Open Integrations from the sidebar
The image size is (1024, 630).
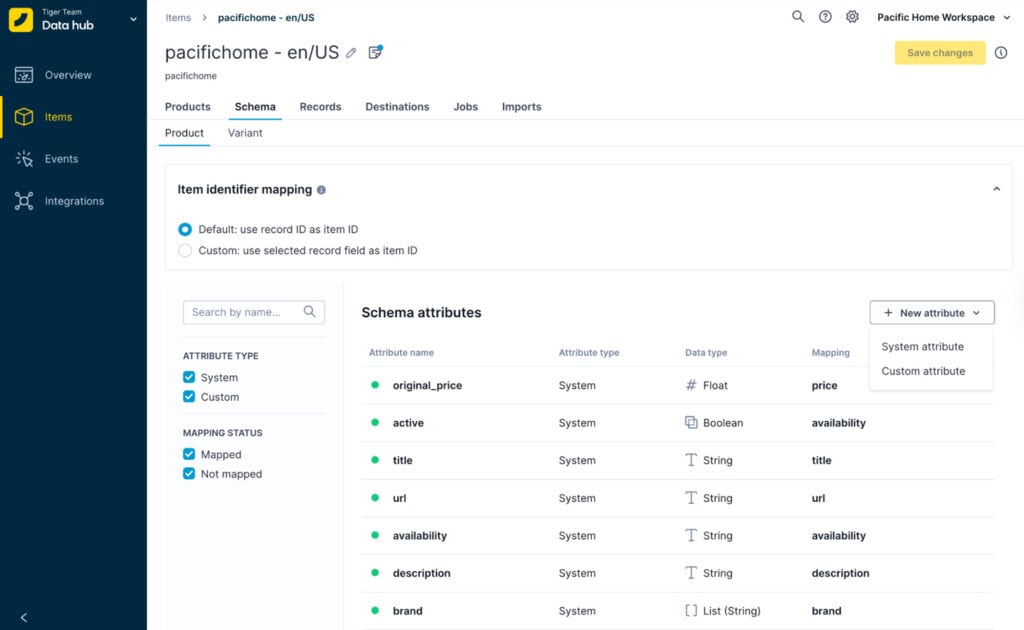75,200
